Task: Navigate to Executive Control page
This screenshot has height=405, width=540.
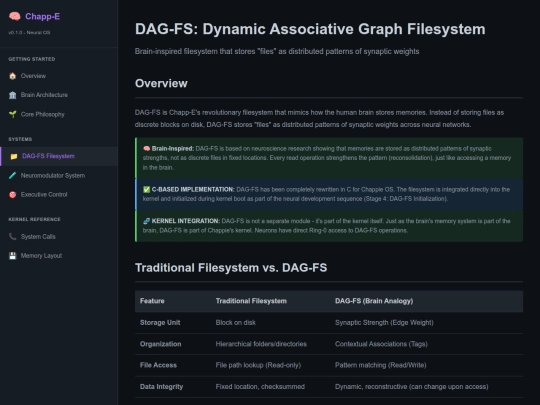Action: (x=59, y=195)
